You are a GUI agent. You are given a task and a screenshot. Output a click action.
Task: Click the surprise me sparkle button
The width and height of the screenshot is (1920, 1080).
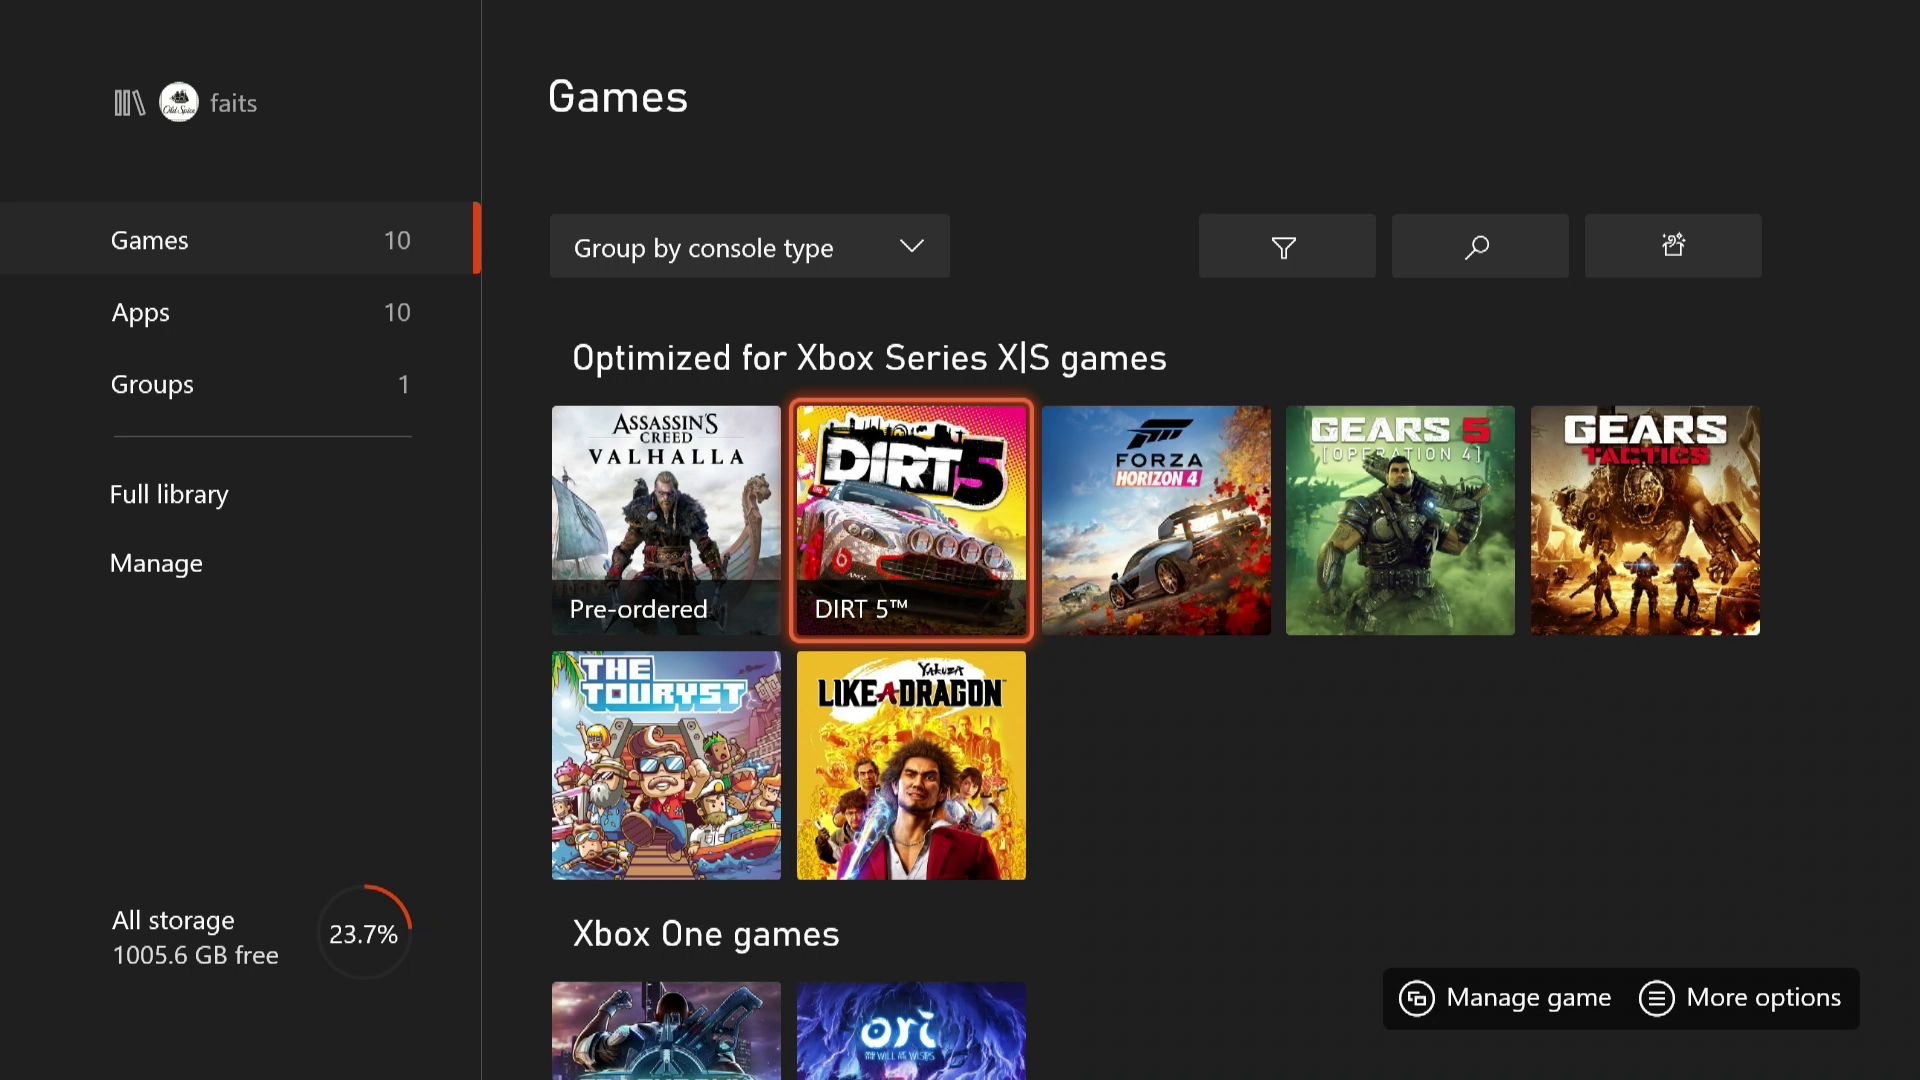[1672, 246]
